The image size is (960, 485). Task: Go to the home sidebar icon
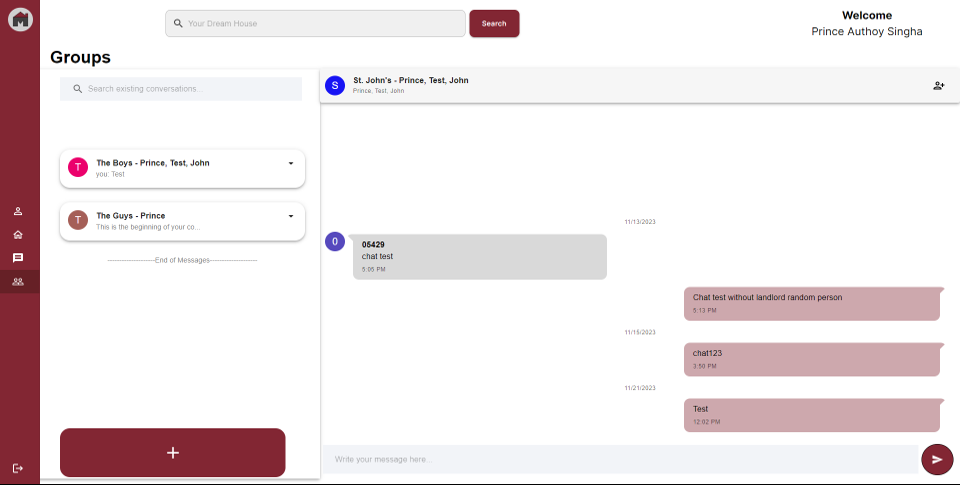[x=18, y=235]
